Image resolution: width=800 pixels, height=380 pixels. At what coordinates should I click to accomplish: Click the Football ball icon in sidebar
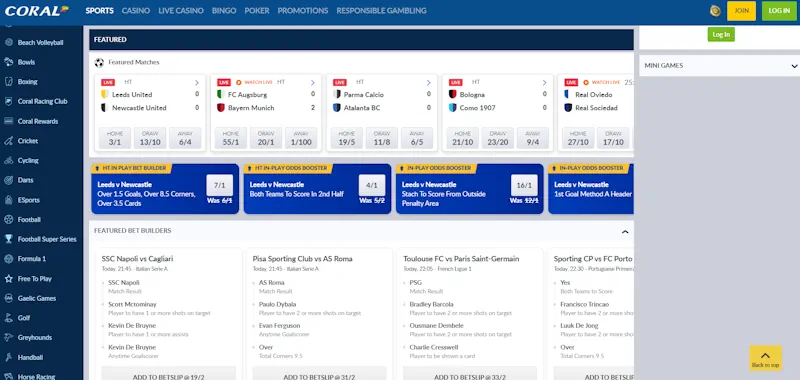9,219
